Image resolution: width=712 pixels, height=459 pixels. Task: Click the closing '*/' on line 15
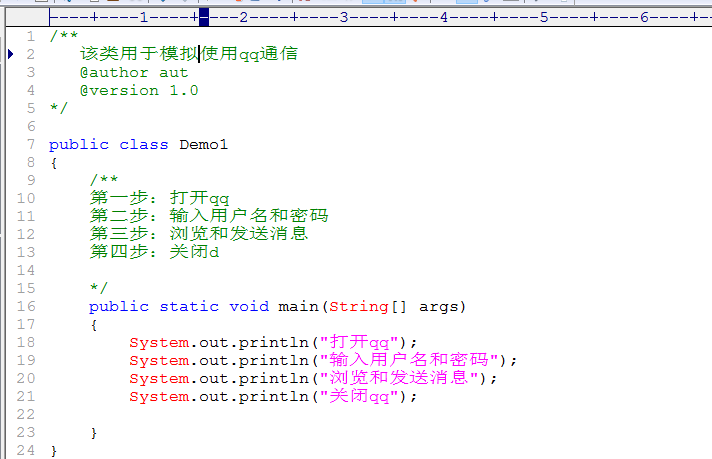click(99, 287)
